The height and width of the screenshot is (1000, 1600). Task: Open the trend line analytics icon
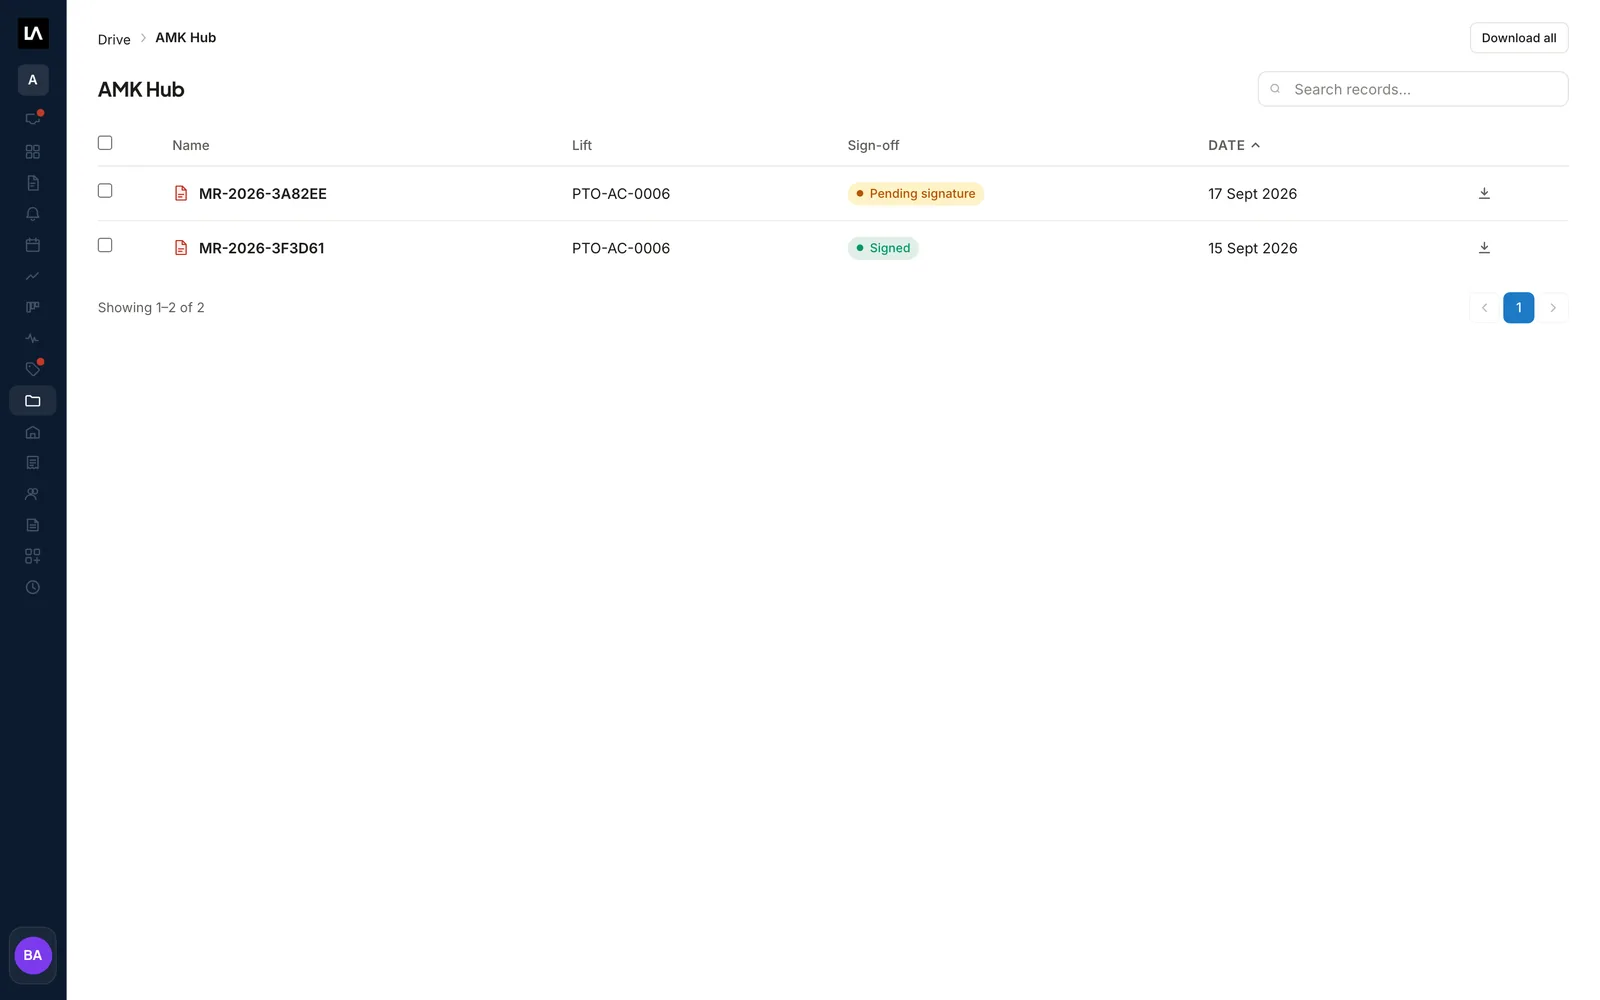click(x=33, y=276)
